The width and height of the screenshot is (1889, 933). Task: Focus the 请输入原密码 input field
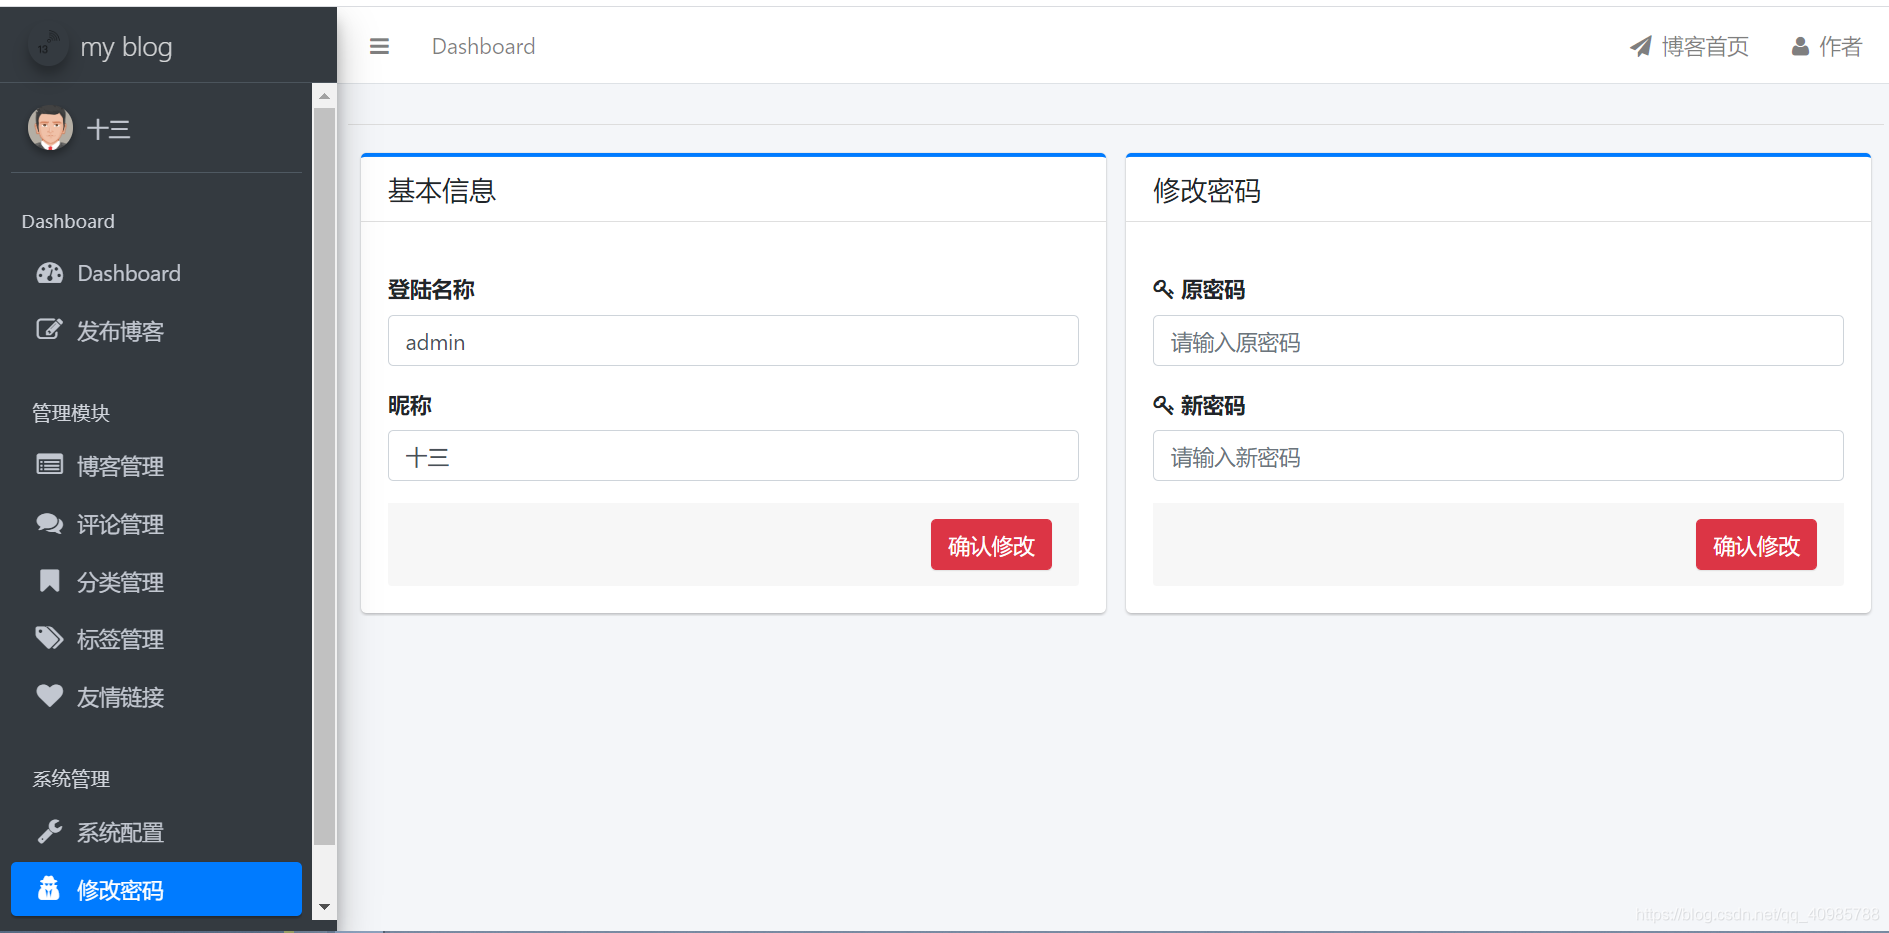coord(1498,341)
